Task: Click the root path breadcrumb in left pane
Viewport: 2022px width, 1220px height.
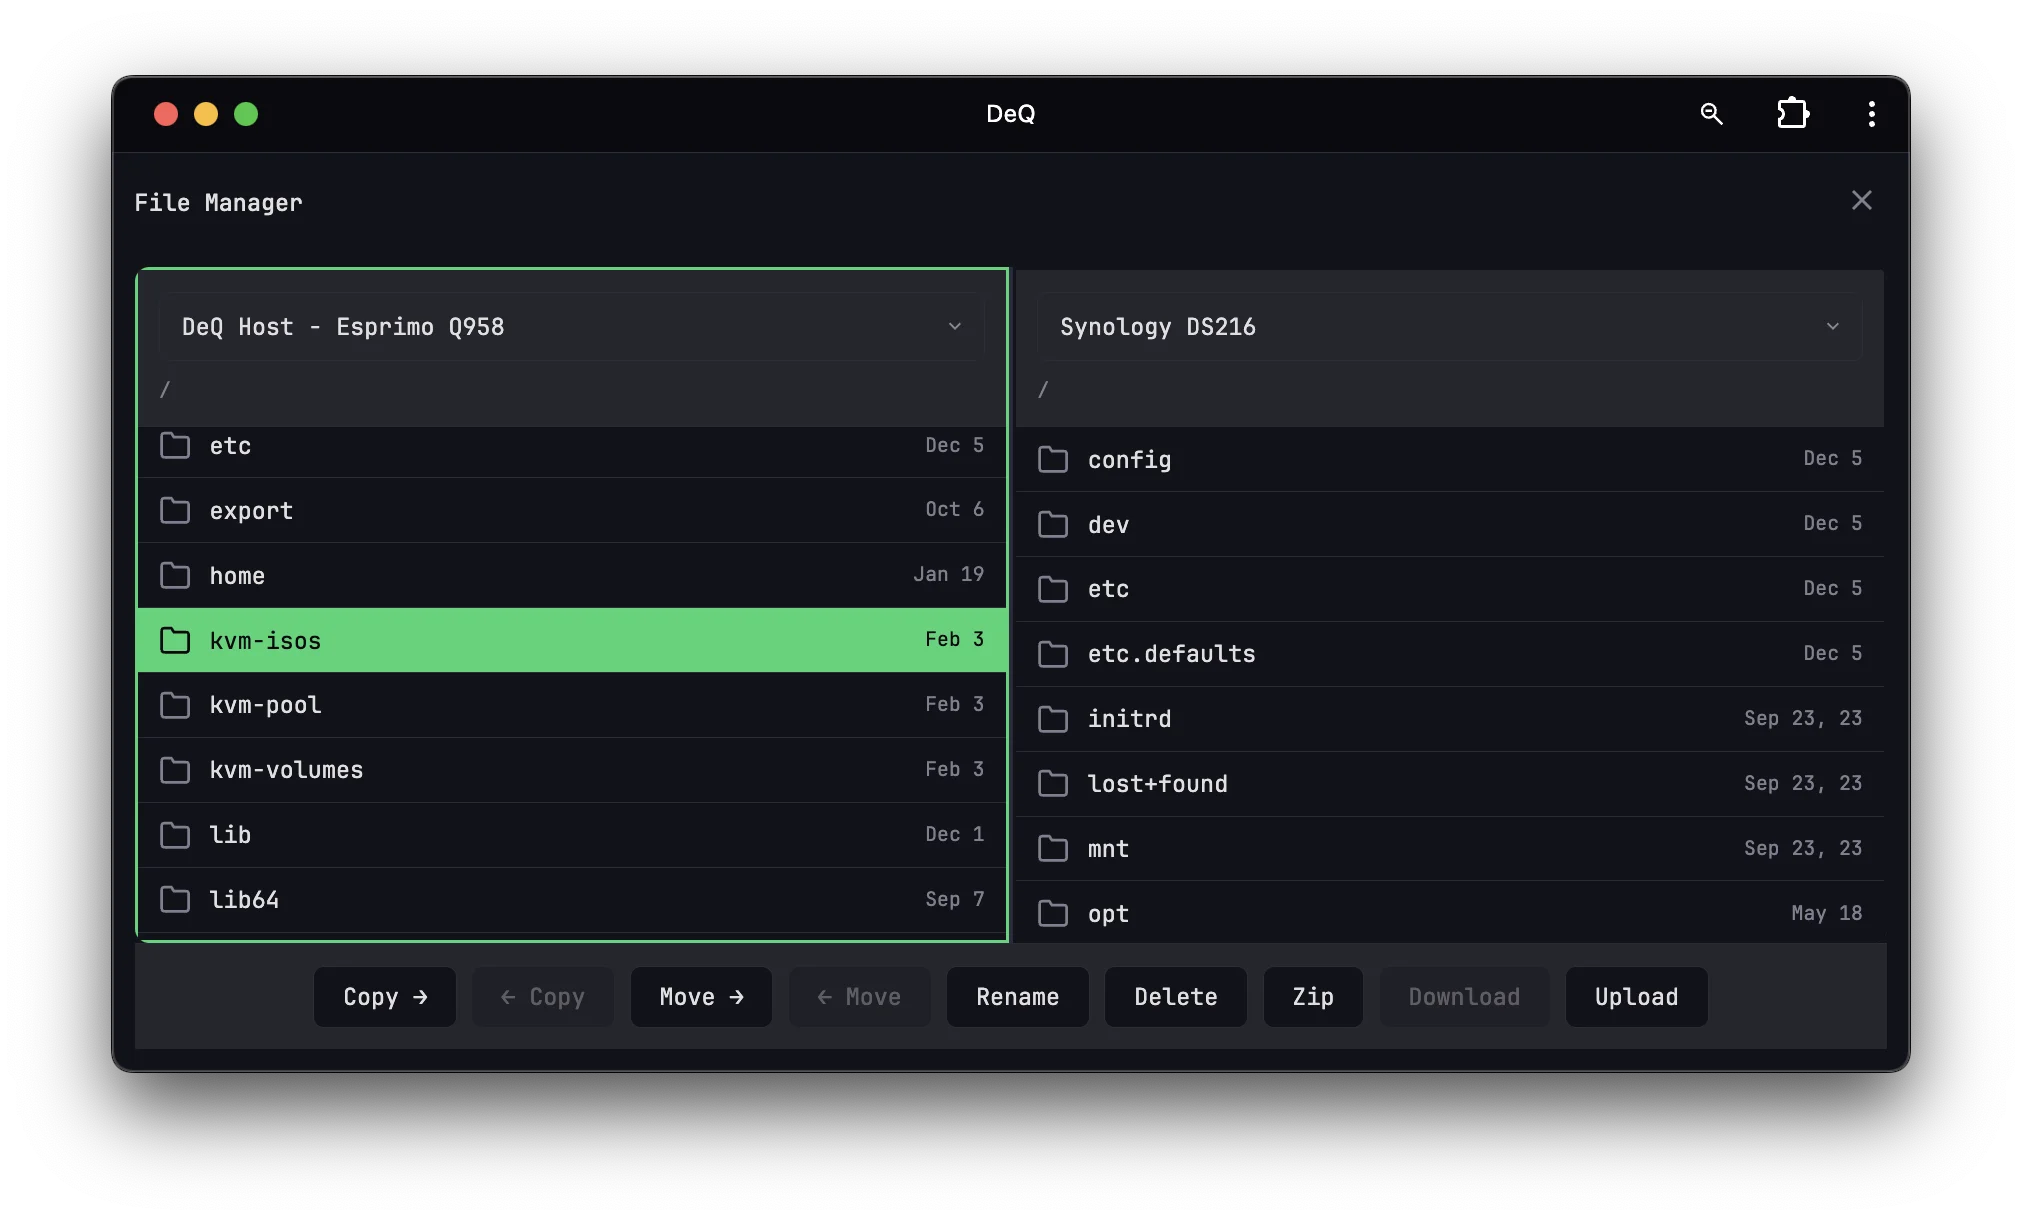Action: tap(165, 390)
